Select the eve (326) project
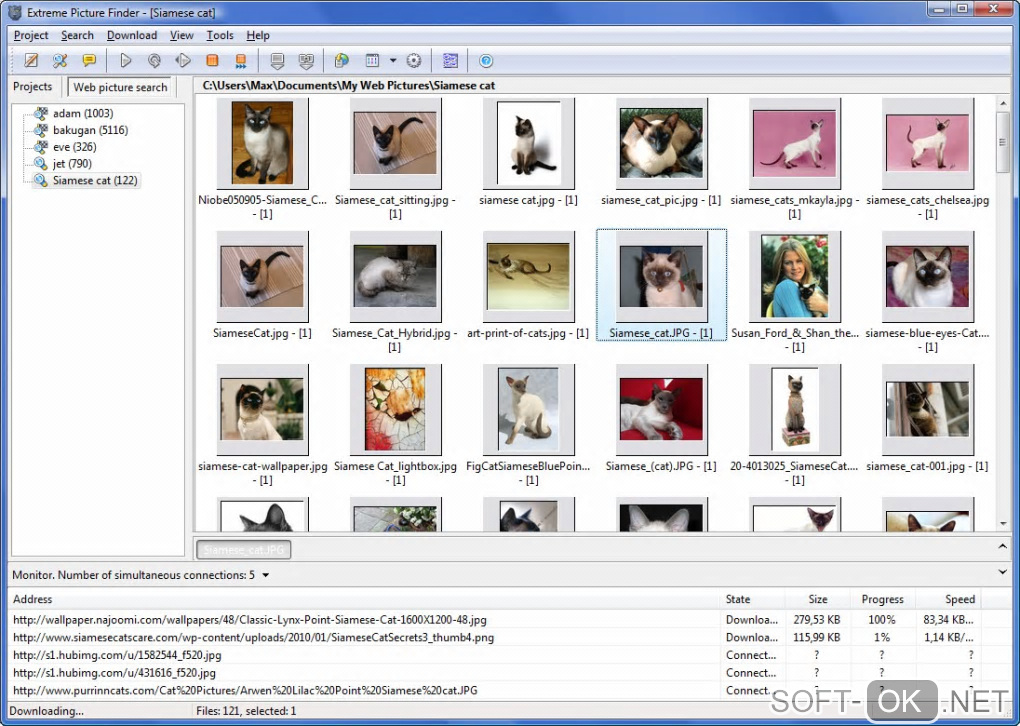 pyautogui.click(x=74, y=147)
